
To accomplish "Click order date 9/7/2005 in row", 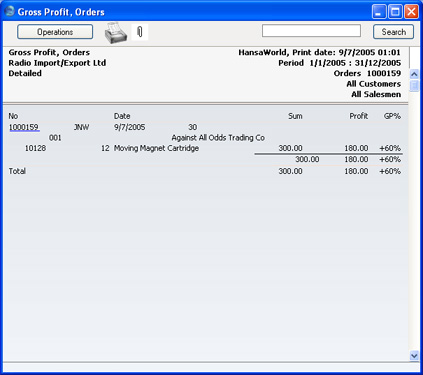I will tap(129, 127).
